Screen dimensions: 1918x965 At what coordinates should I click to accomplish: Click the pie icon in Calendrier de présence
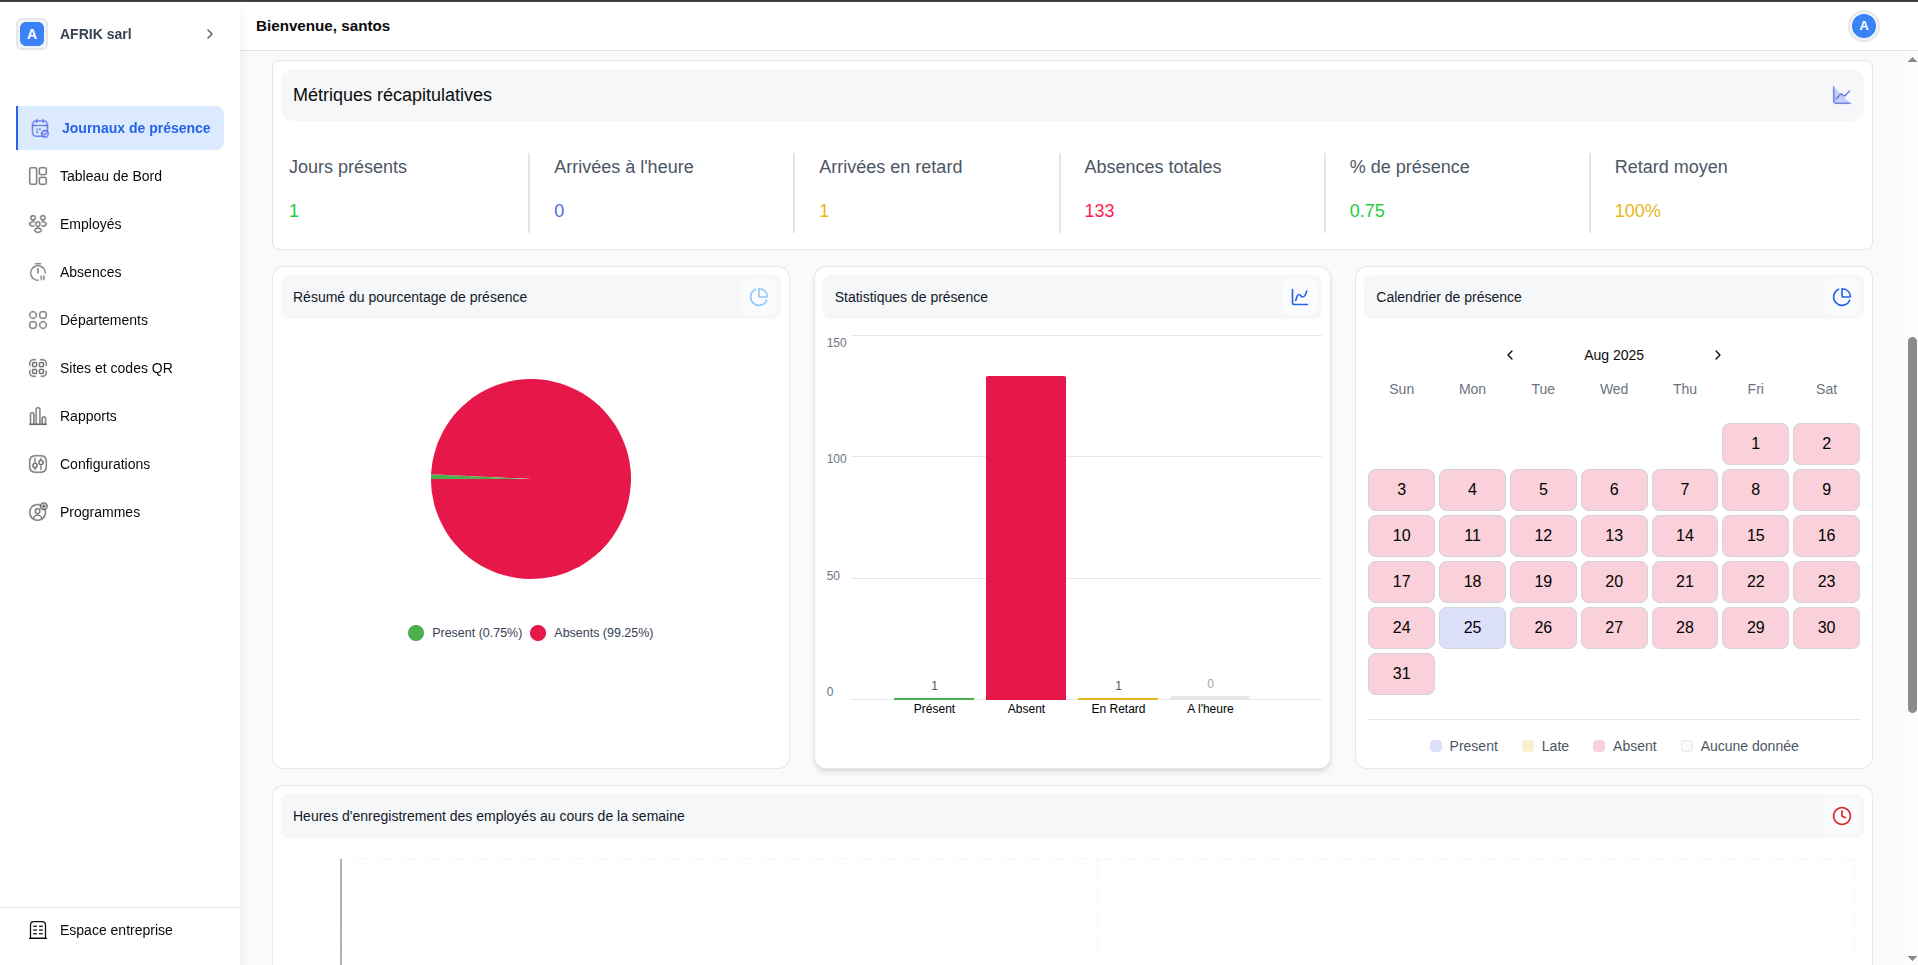pos(1841,297)
